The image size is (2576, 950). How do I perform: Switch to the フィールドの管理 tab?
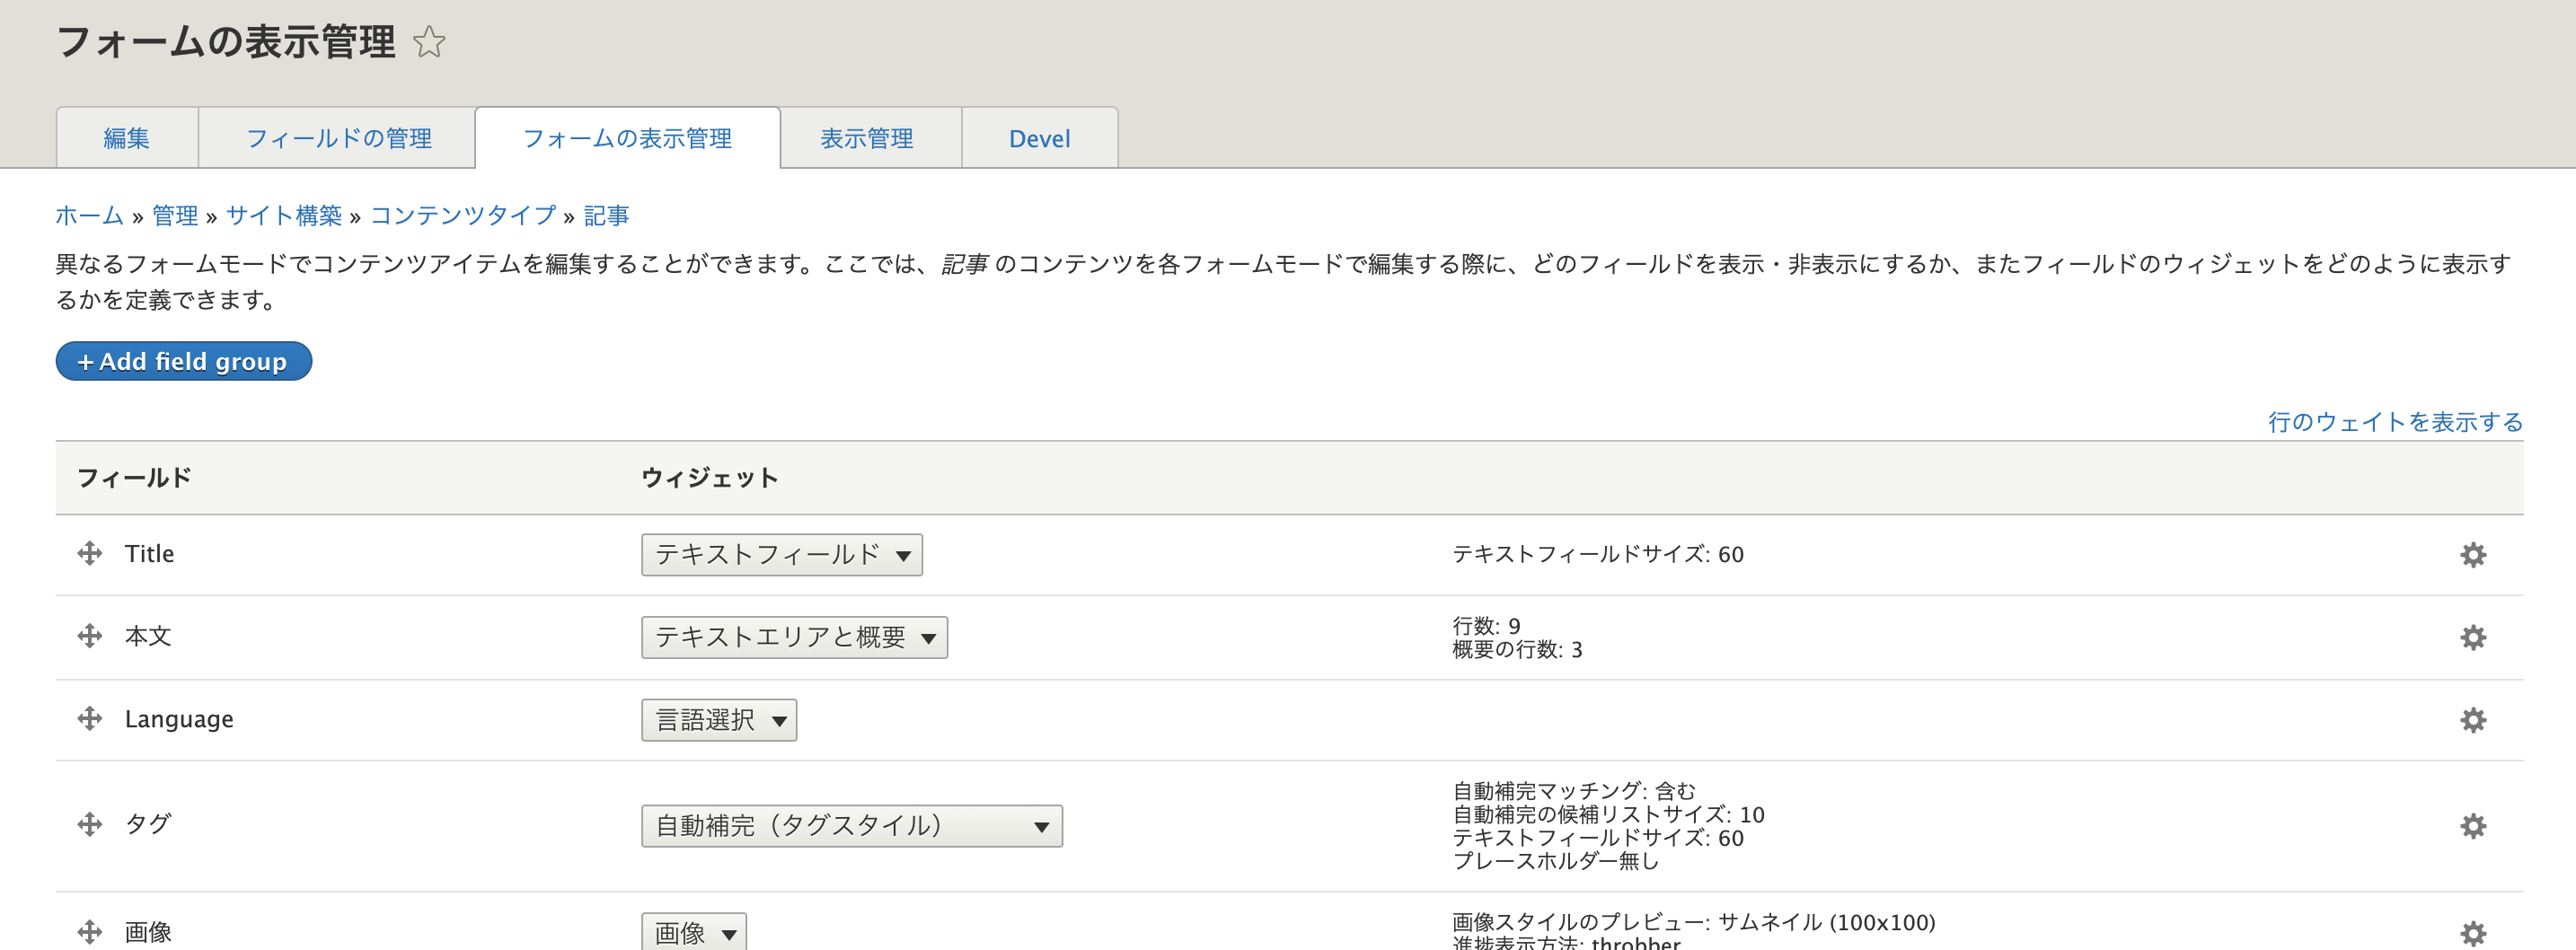(x=338, y=138)
